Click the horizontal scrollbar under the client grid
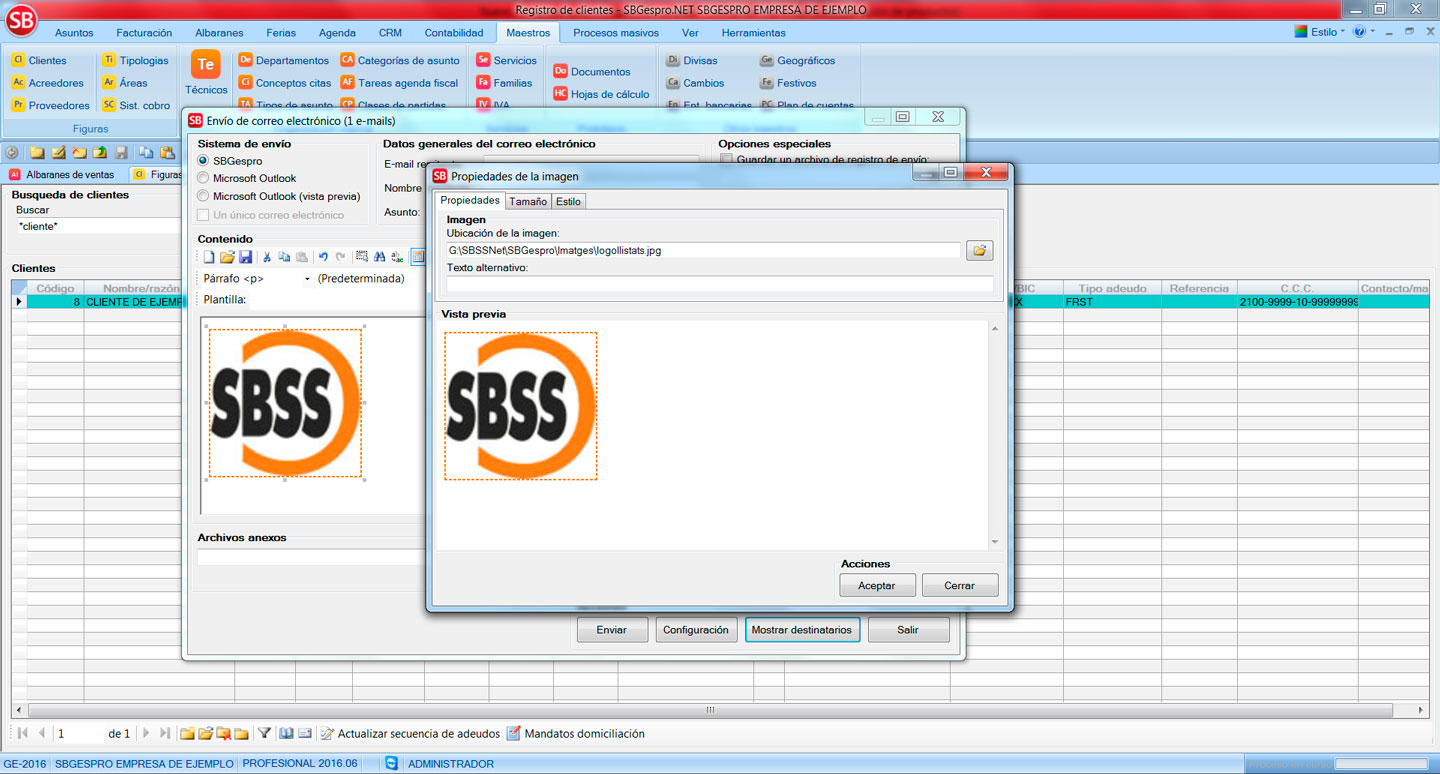1440x774 pixels. [x=710, y=710]
